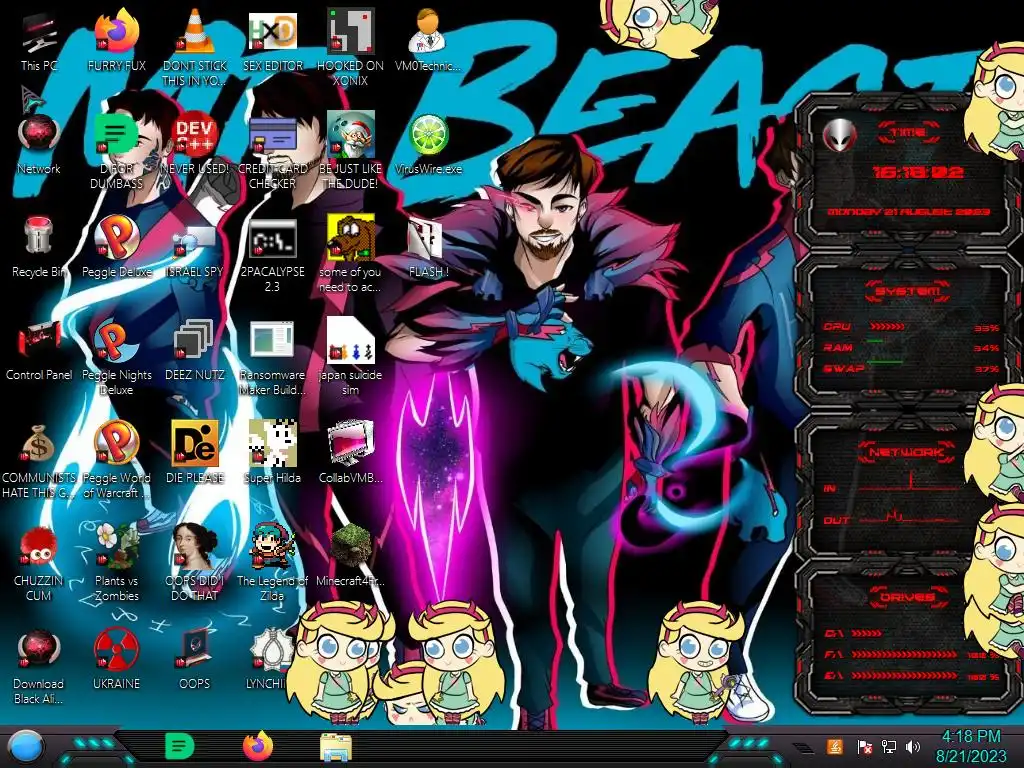Open BE JUST LIKE THE DUDE icon
This screenshot has width=1024, height=768.
pyautogui.click(x=351, y=152)
